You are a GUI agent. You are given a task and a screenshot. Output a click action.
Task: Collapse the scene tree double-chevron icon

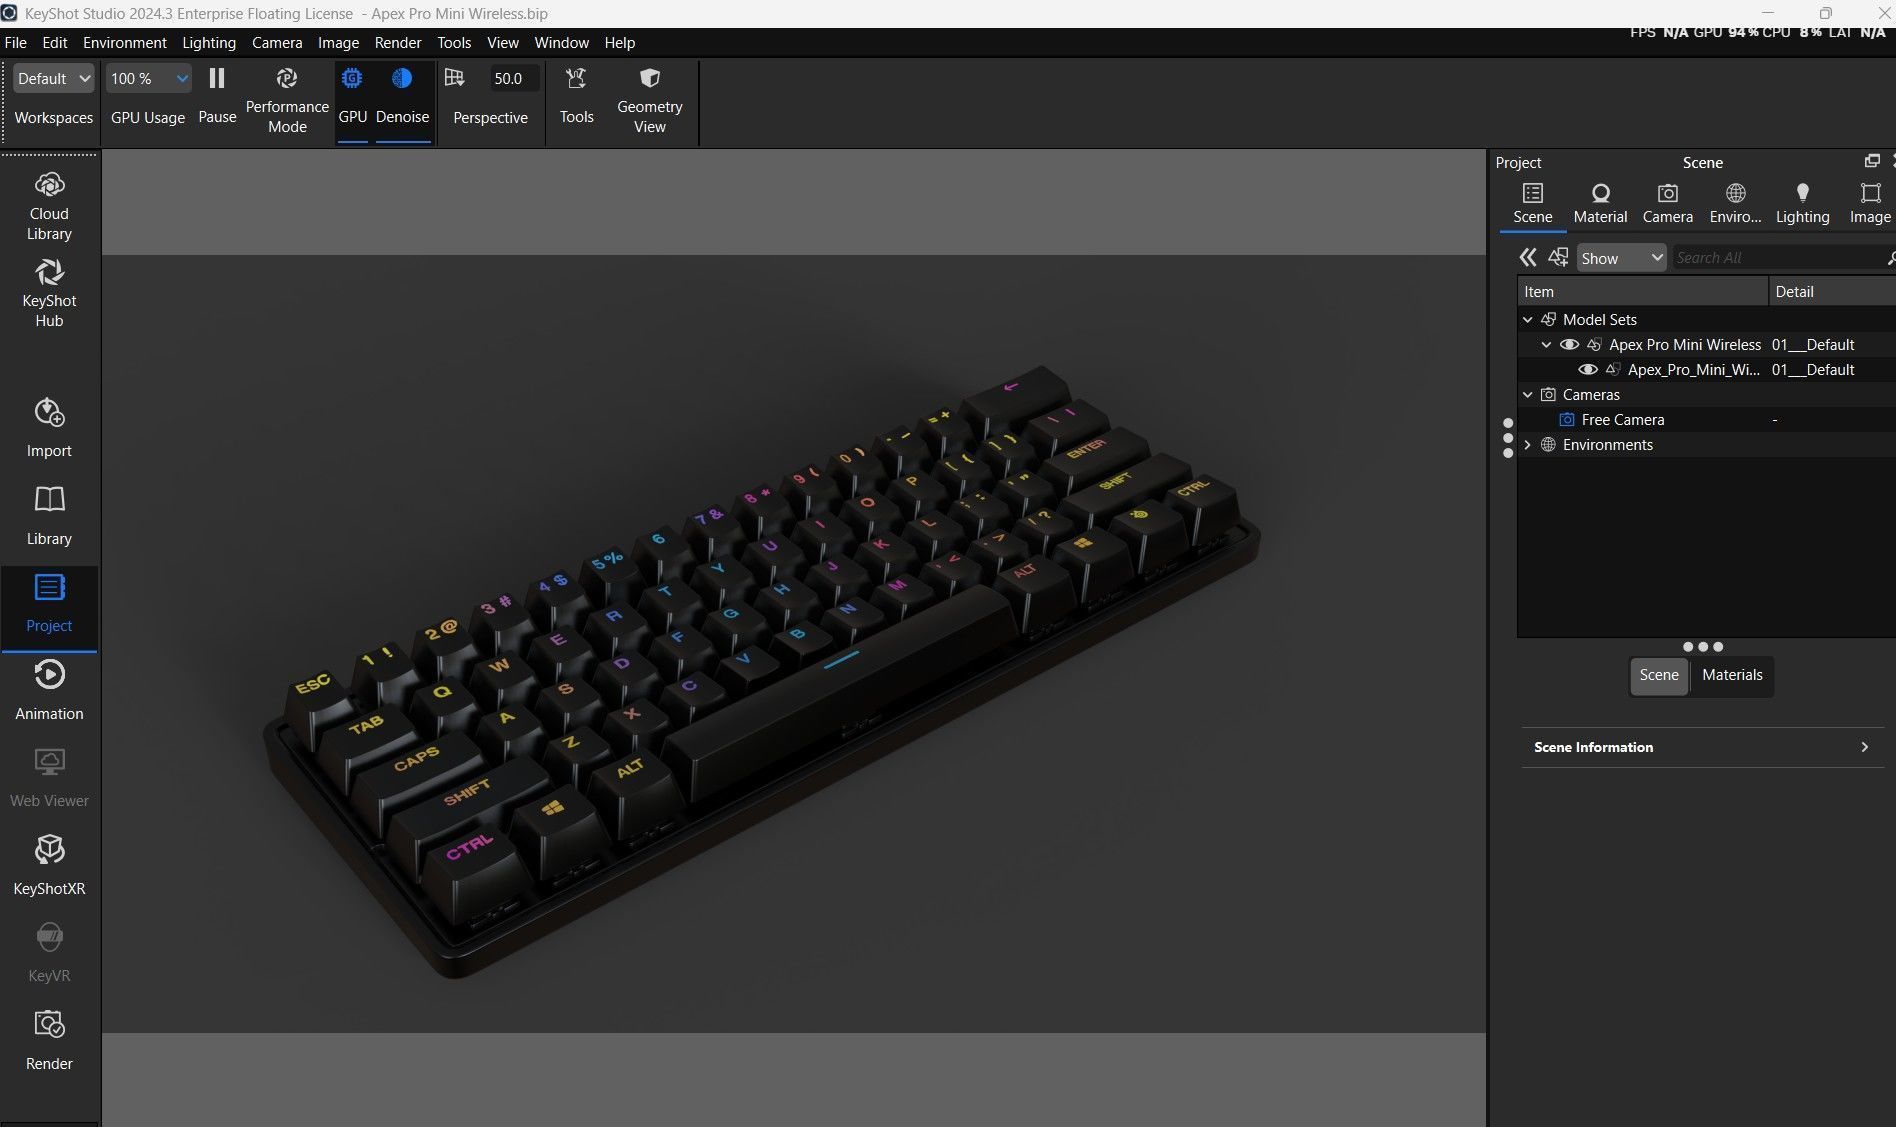(x=1527, y=258)
